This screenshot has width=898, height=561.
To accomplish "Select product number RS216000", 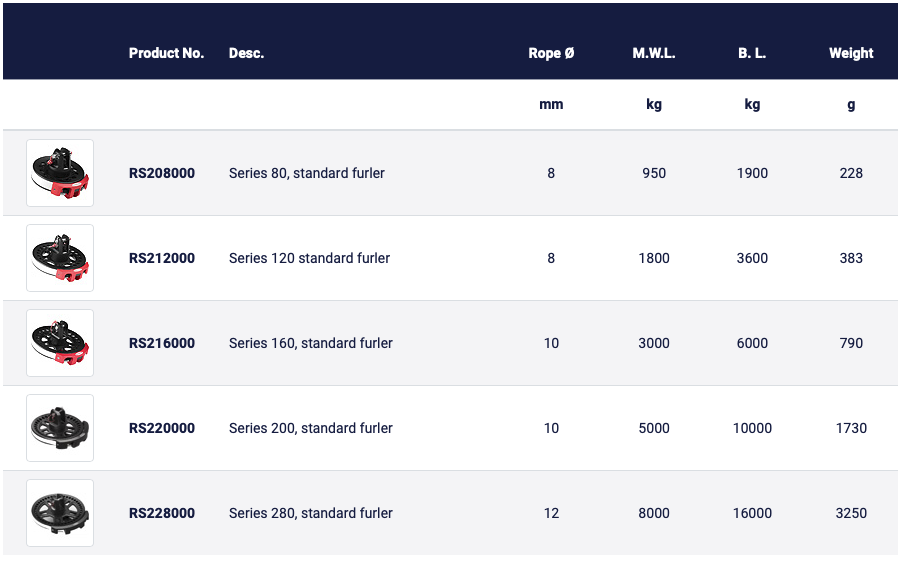I will (x=162, y=343).
